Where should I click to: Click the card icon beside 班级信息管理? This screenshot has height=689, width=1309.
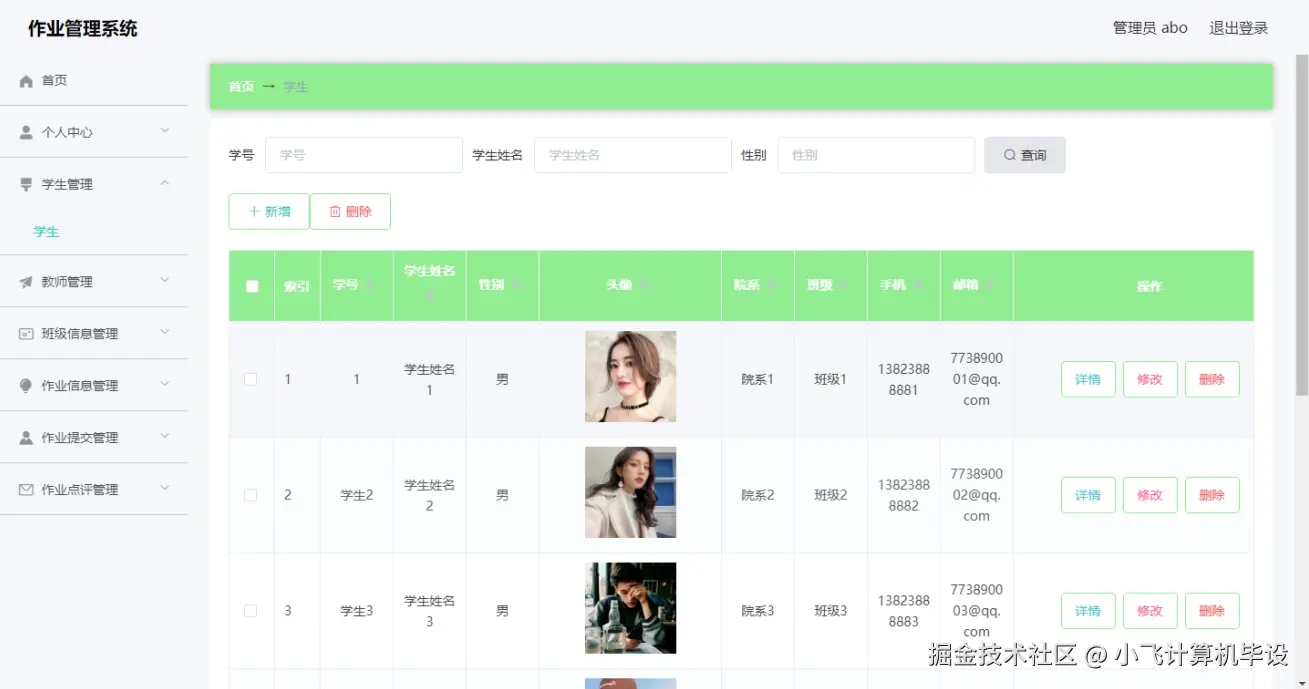26,334
